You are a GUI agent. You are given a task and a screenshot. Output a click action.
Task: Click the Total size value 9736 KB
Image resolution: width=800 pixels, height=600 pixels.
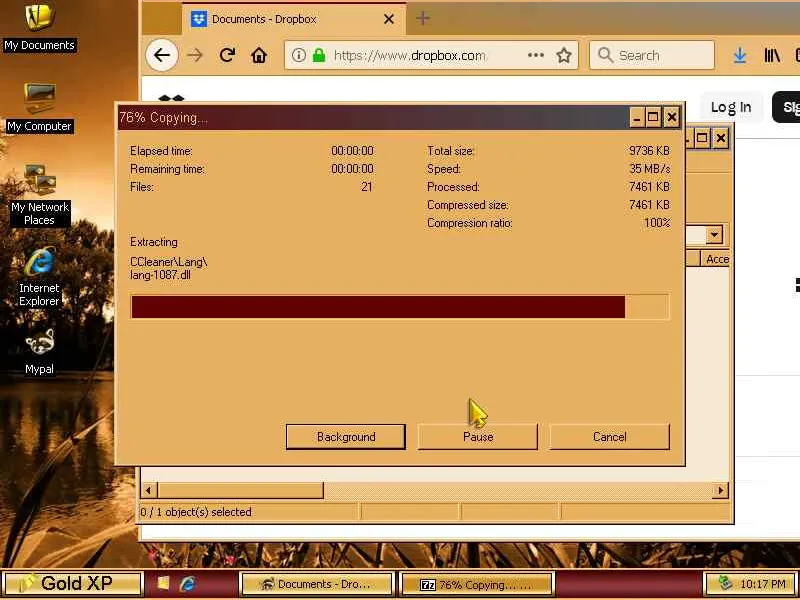tap(649, 151)
